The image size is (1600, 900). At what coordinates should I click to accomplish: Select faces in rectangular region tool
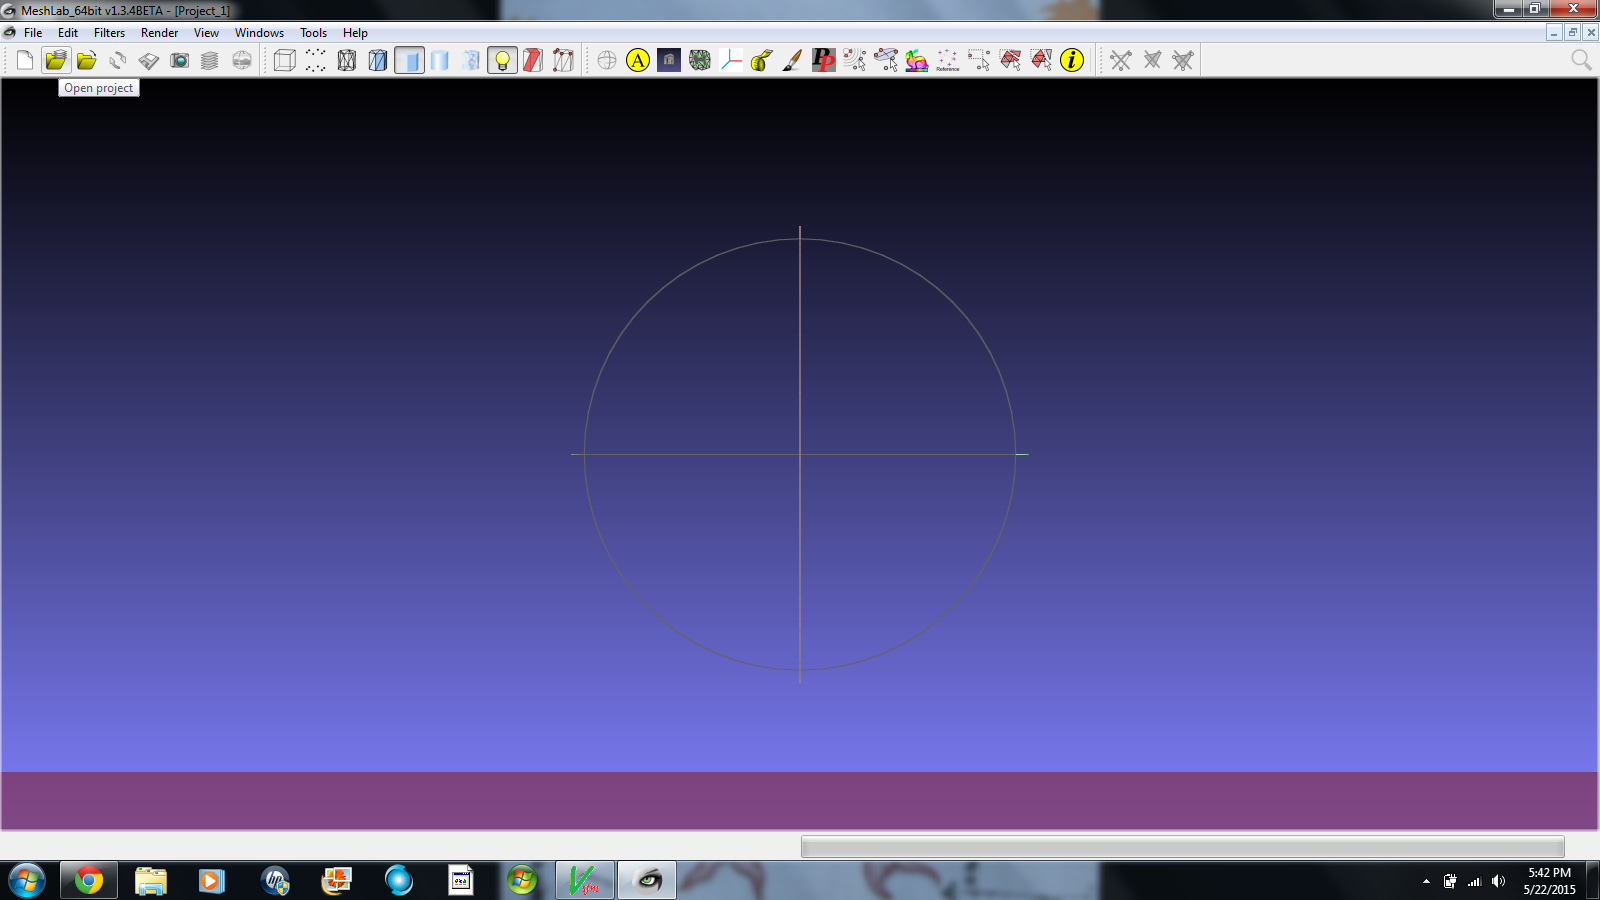(1010, 60)
